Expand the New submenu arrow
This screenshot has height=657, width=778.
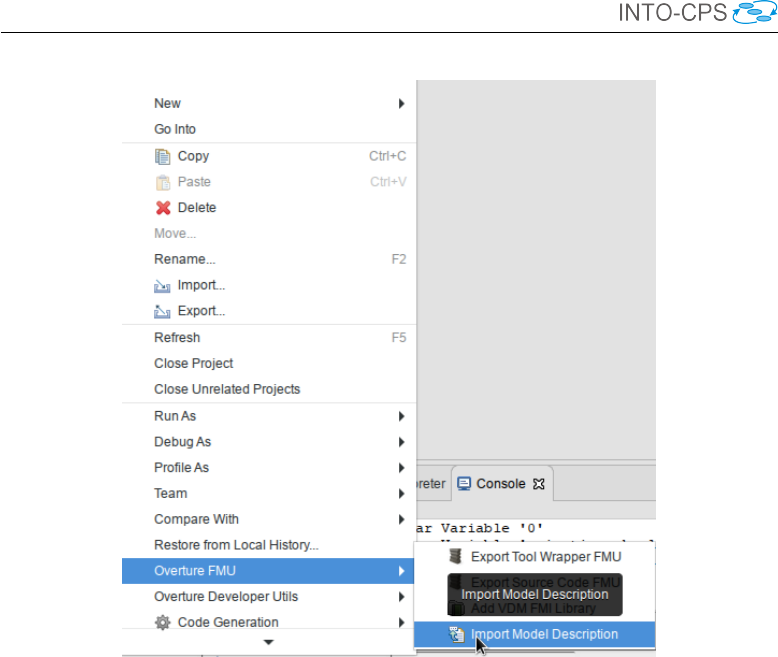(401, 103)
